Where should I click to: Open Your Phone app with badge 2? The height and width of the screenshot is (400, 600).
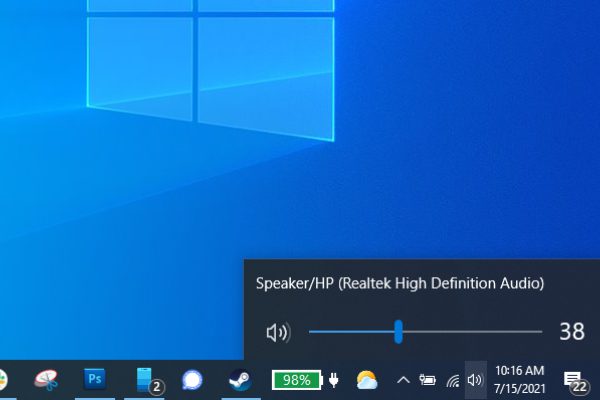150,380
